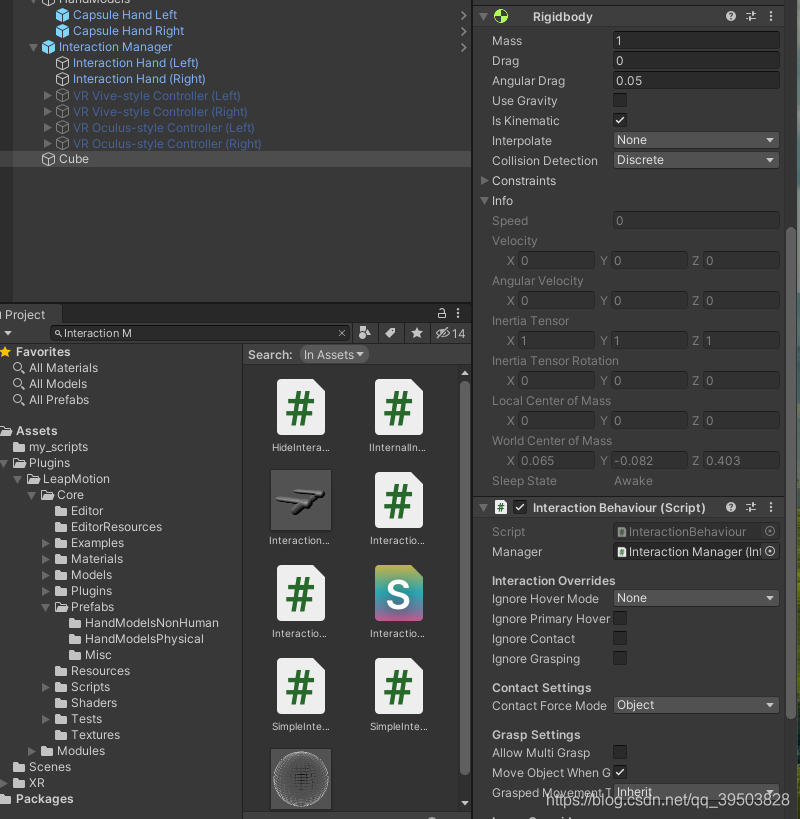Clear the Project search field

(x=342, y=333)
